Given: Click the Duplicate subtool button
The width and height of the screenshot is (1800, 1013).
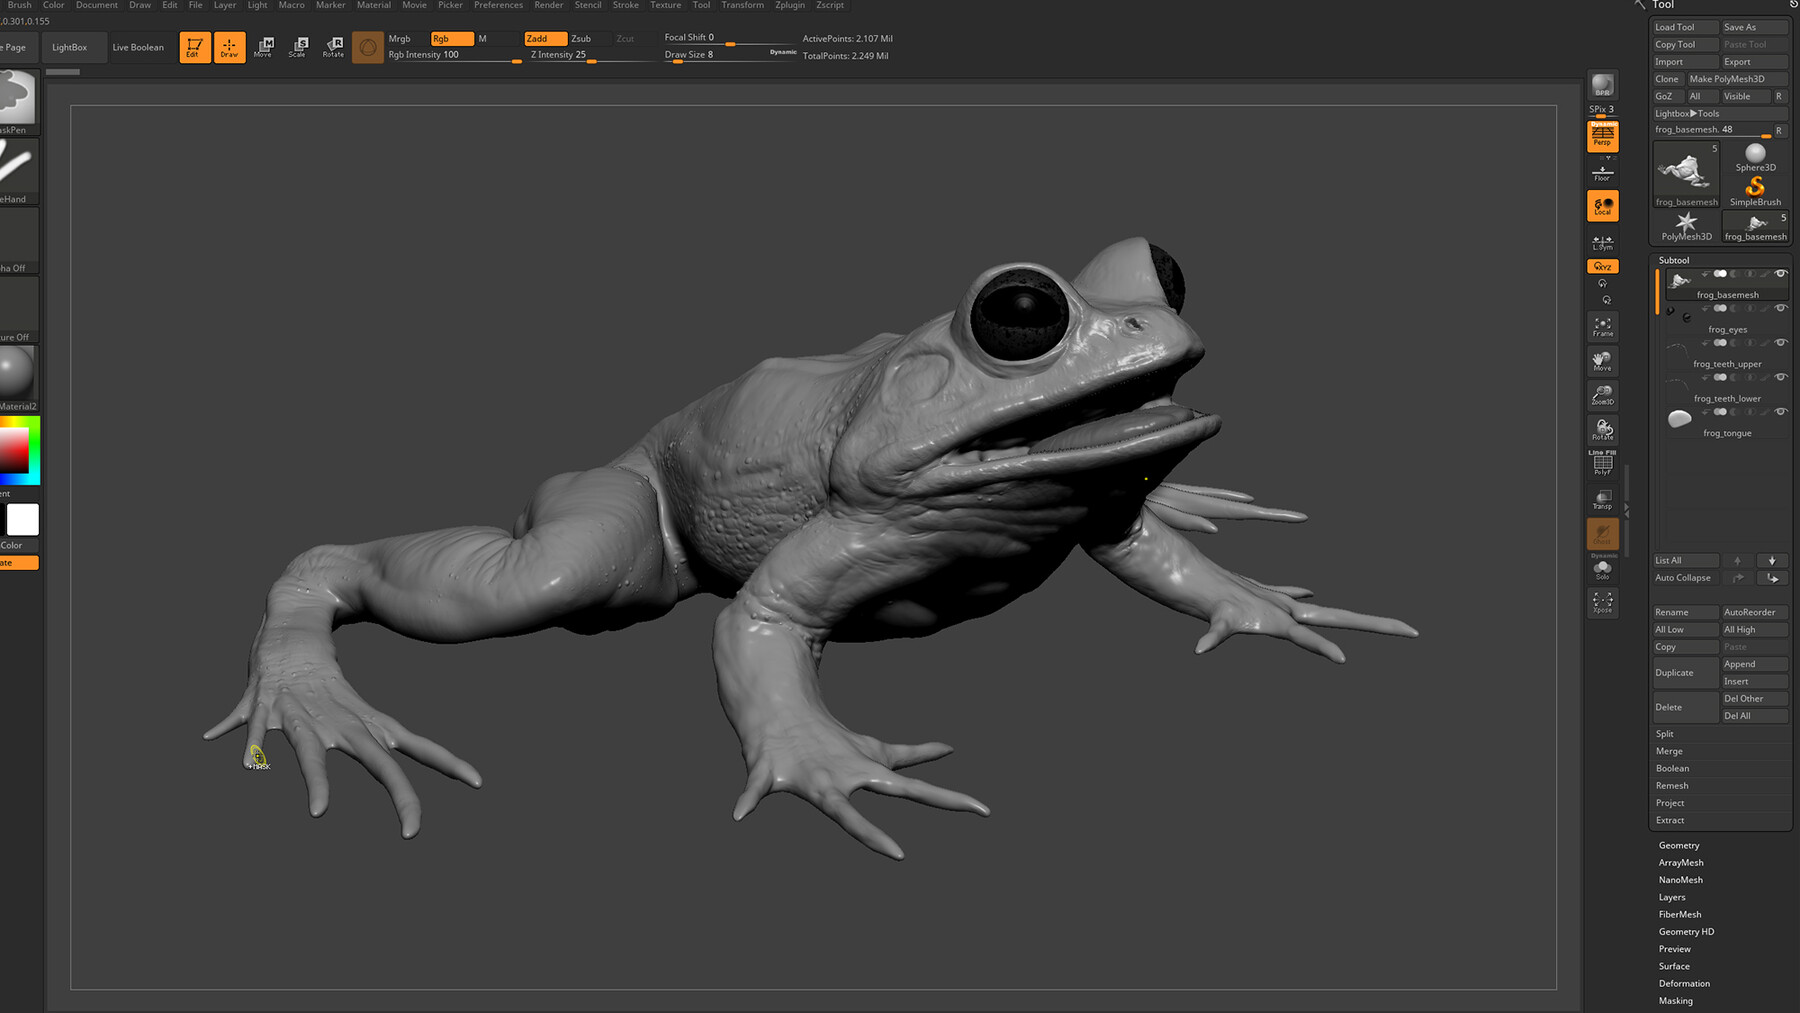Looking at the screenshot, I should pyautogui.click(x=1677, y=672).
